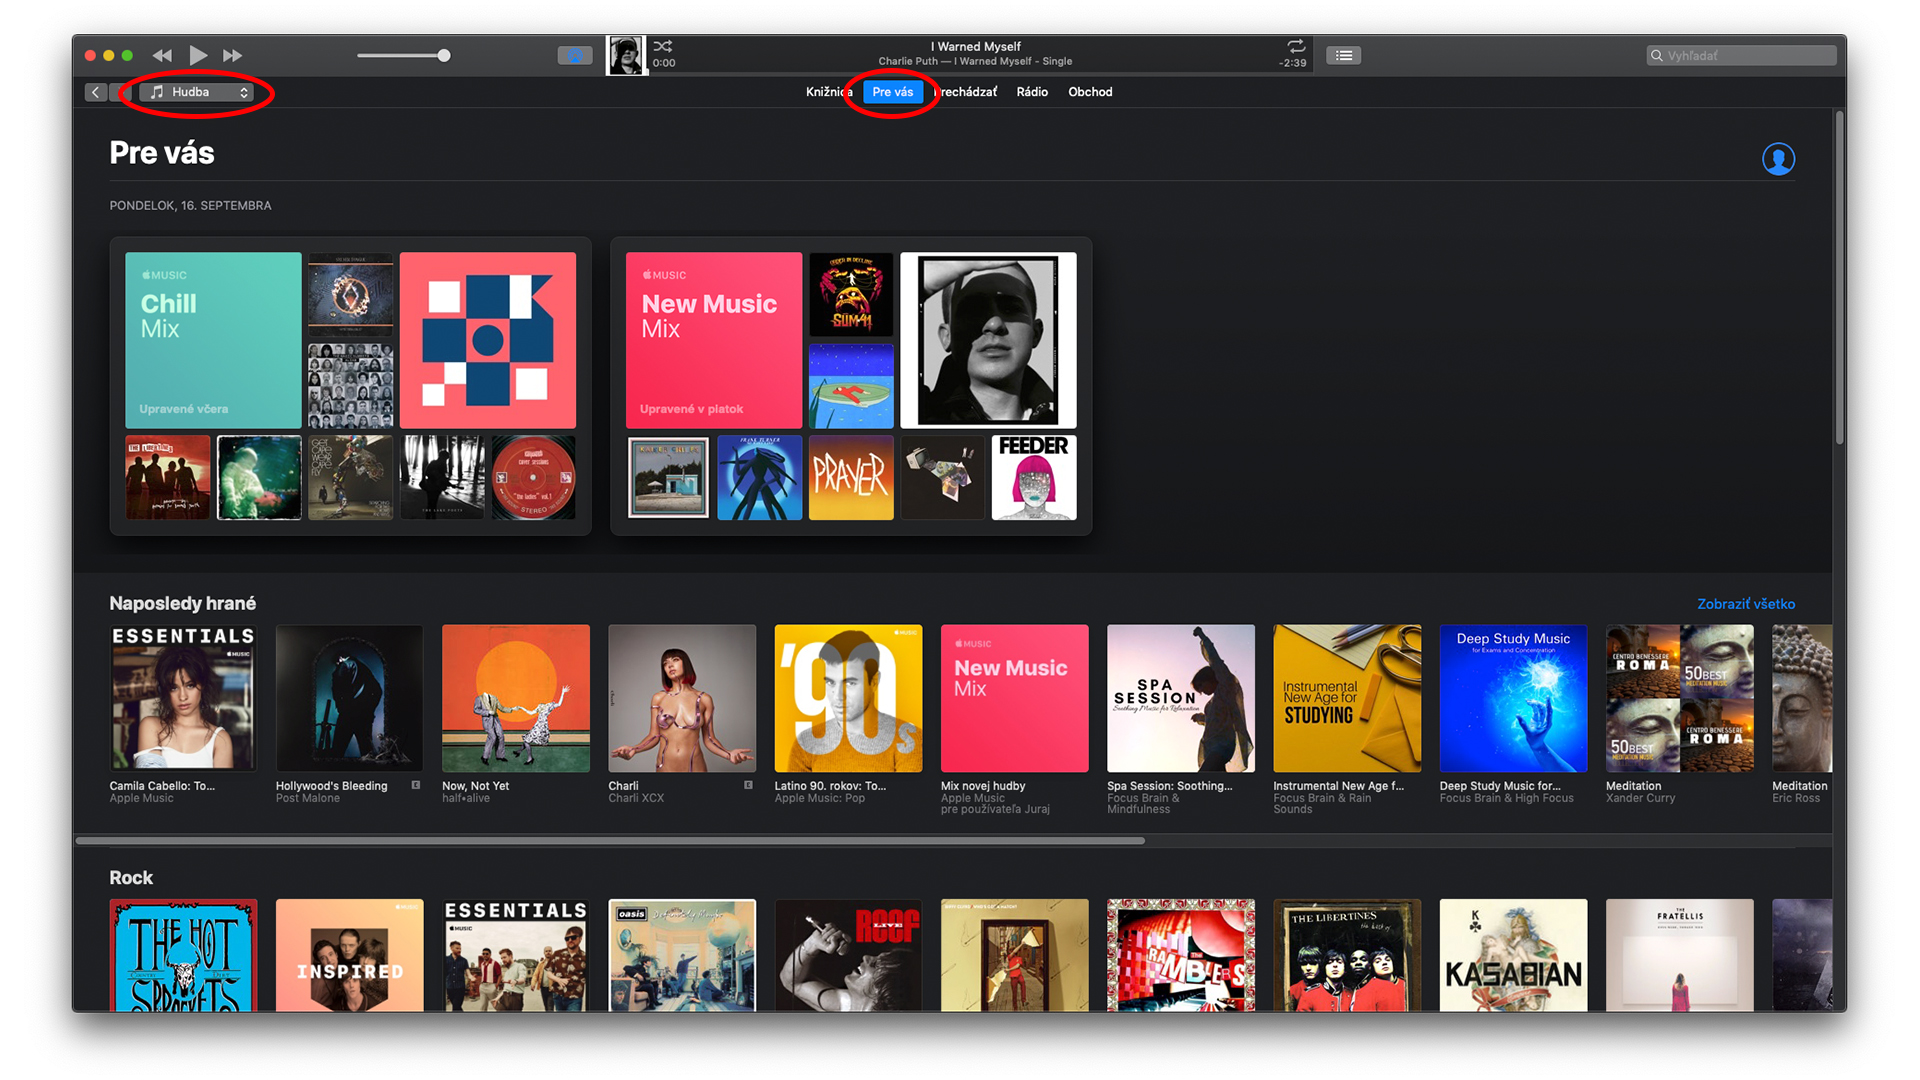1920x1080 pixels.
Task: Open the New Music Mix playlist tile
Action: (714, 340)
